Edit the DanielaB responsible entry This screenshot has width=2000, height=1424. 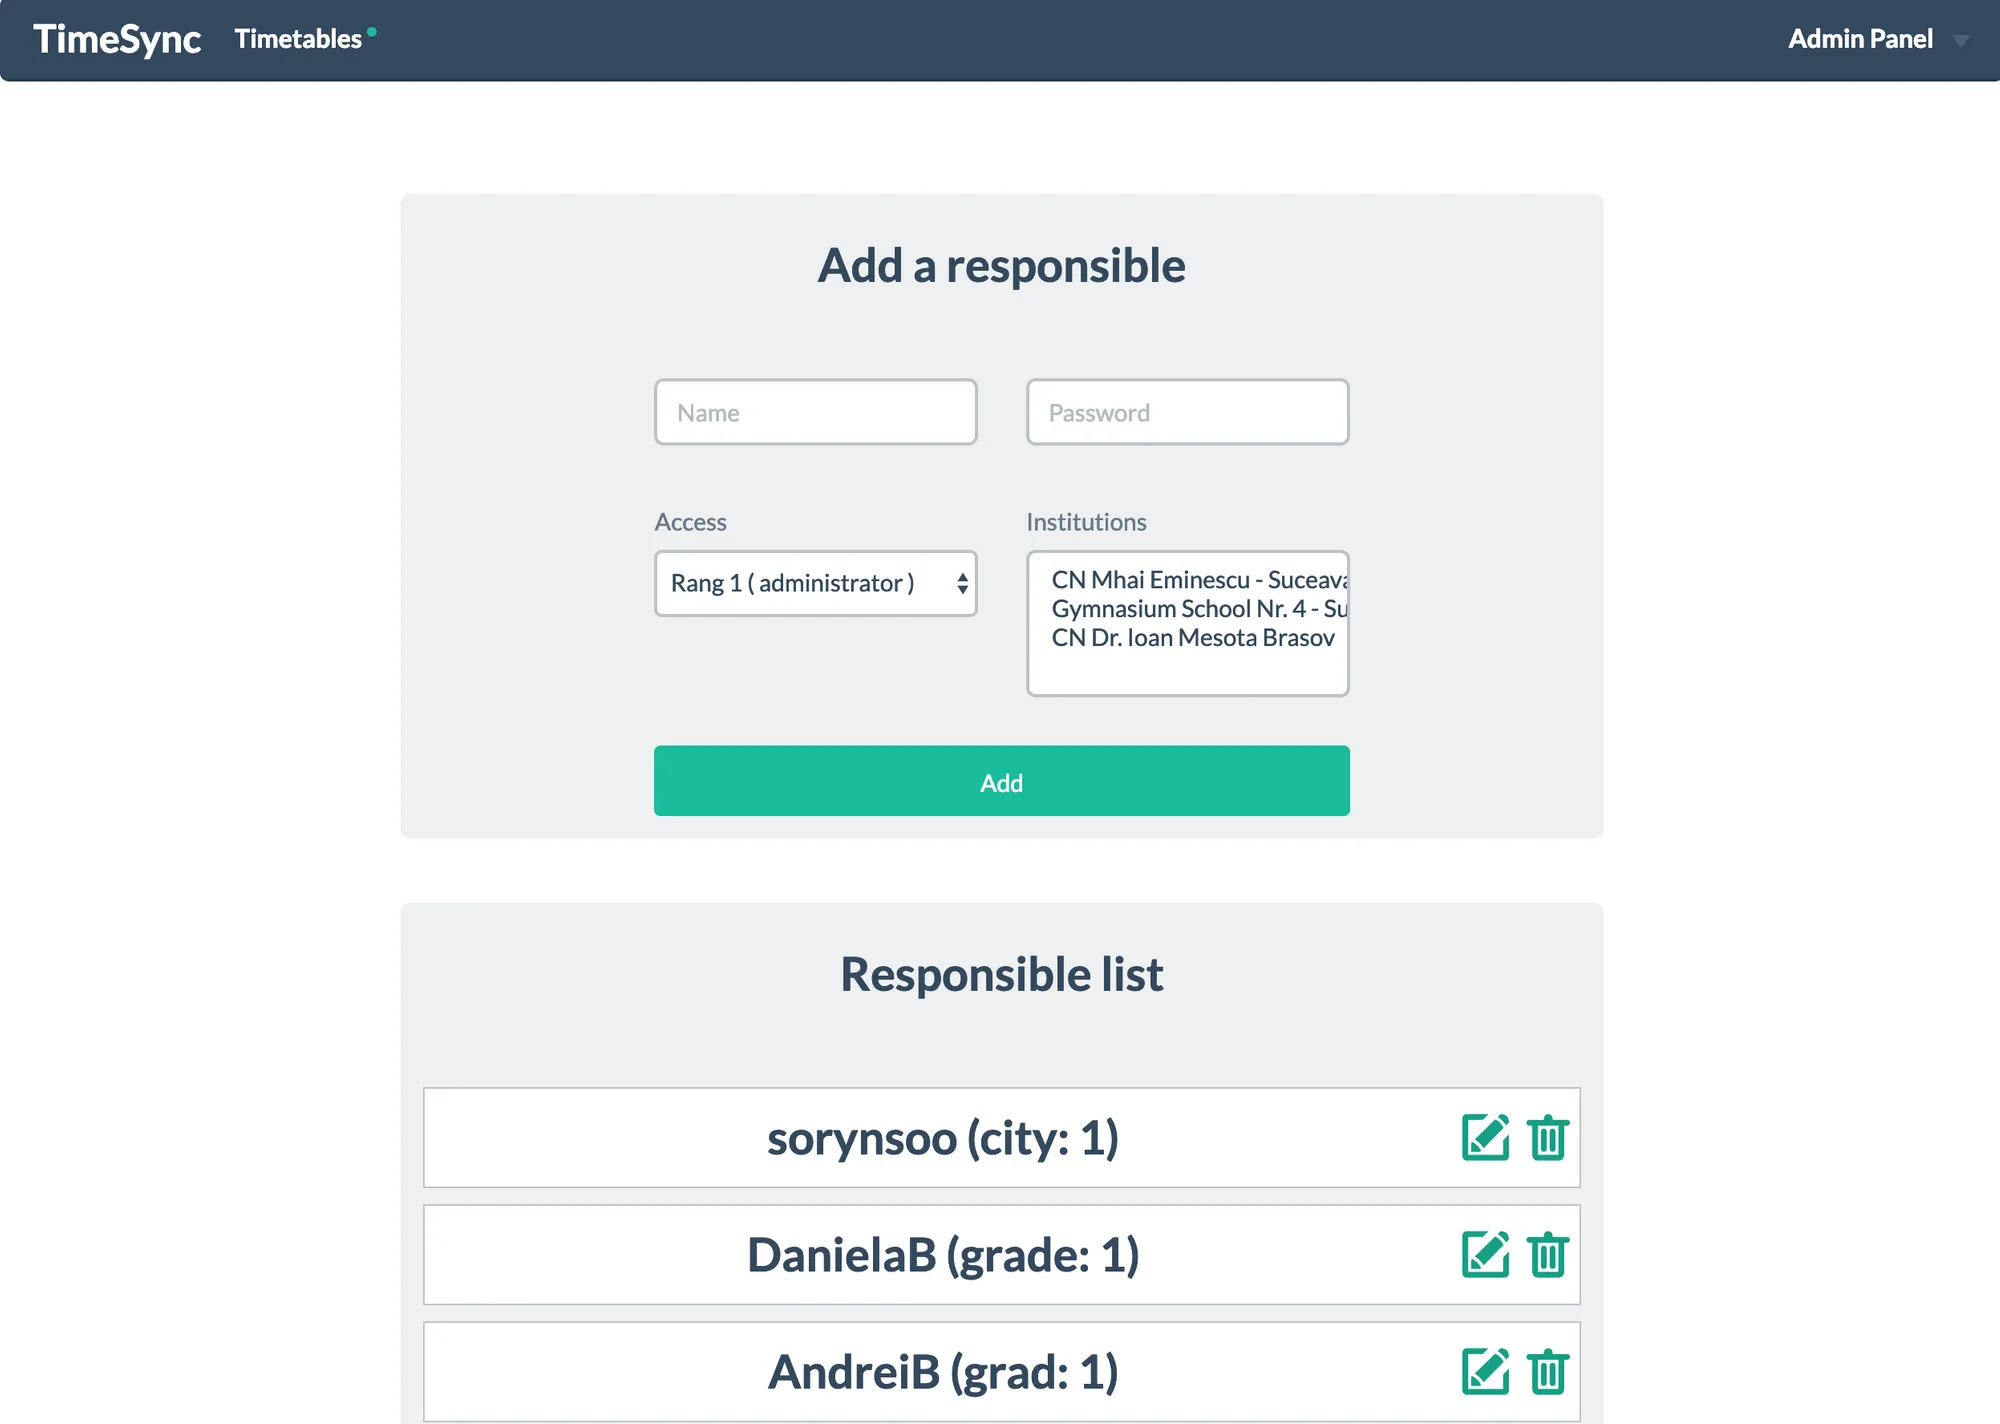pyautogui.click(x=1484, y=1255)
